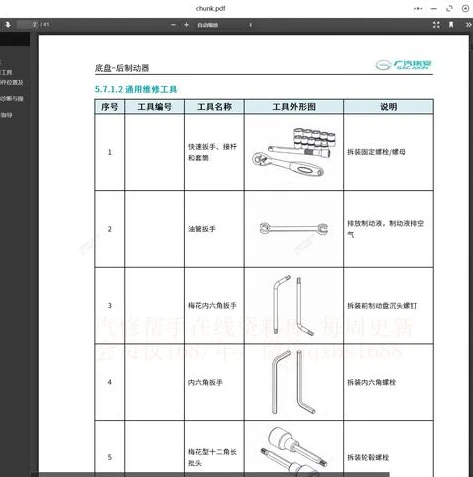Click the oil pipe wrench image
473x477 pixels.
(294, 229)
